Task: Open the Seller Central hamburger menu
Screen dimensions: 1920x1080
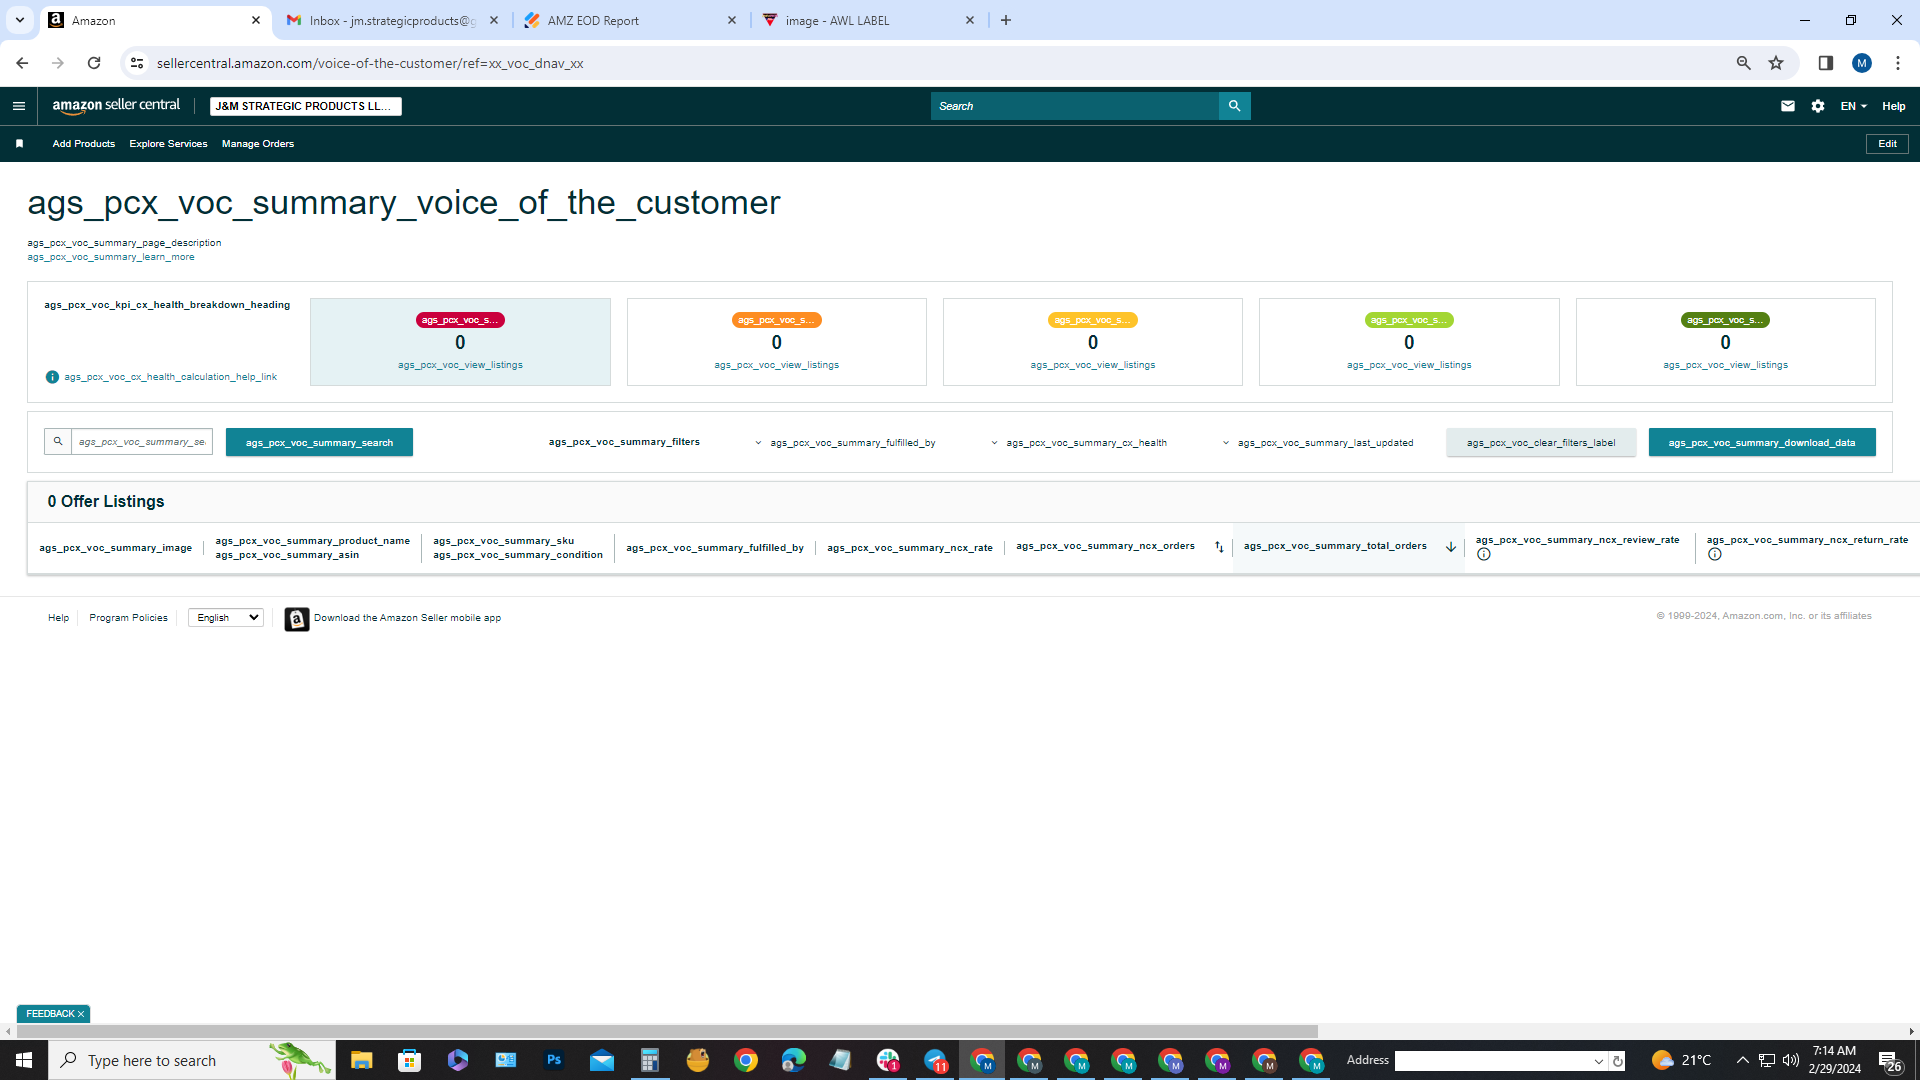Action: pyautogui.click(x=19, y=106)
